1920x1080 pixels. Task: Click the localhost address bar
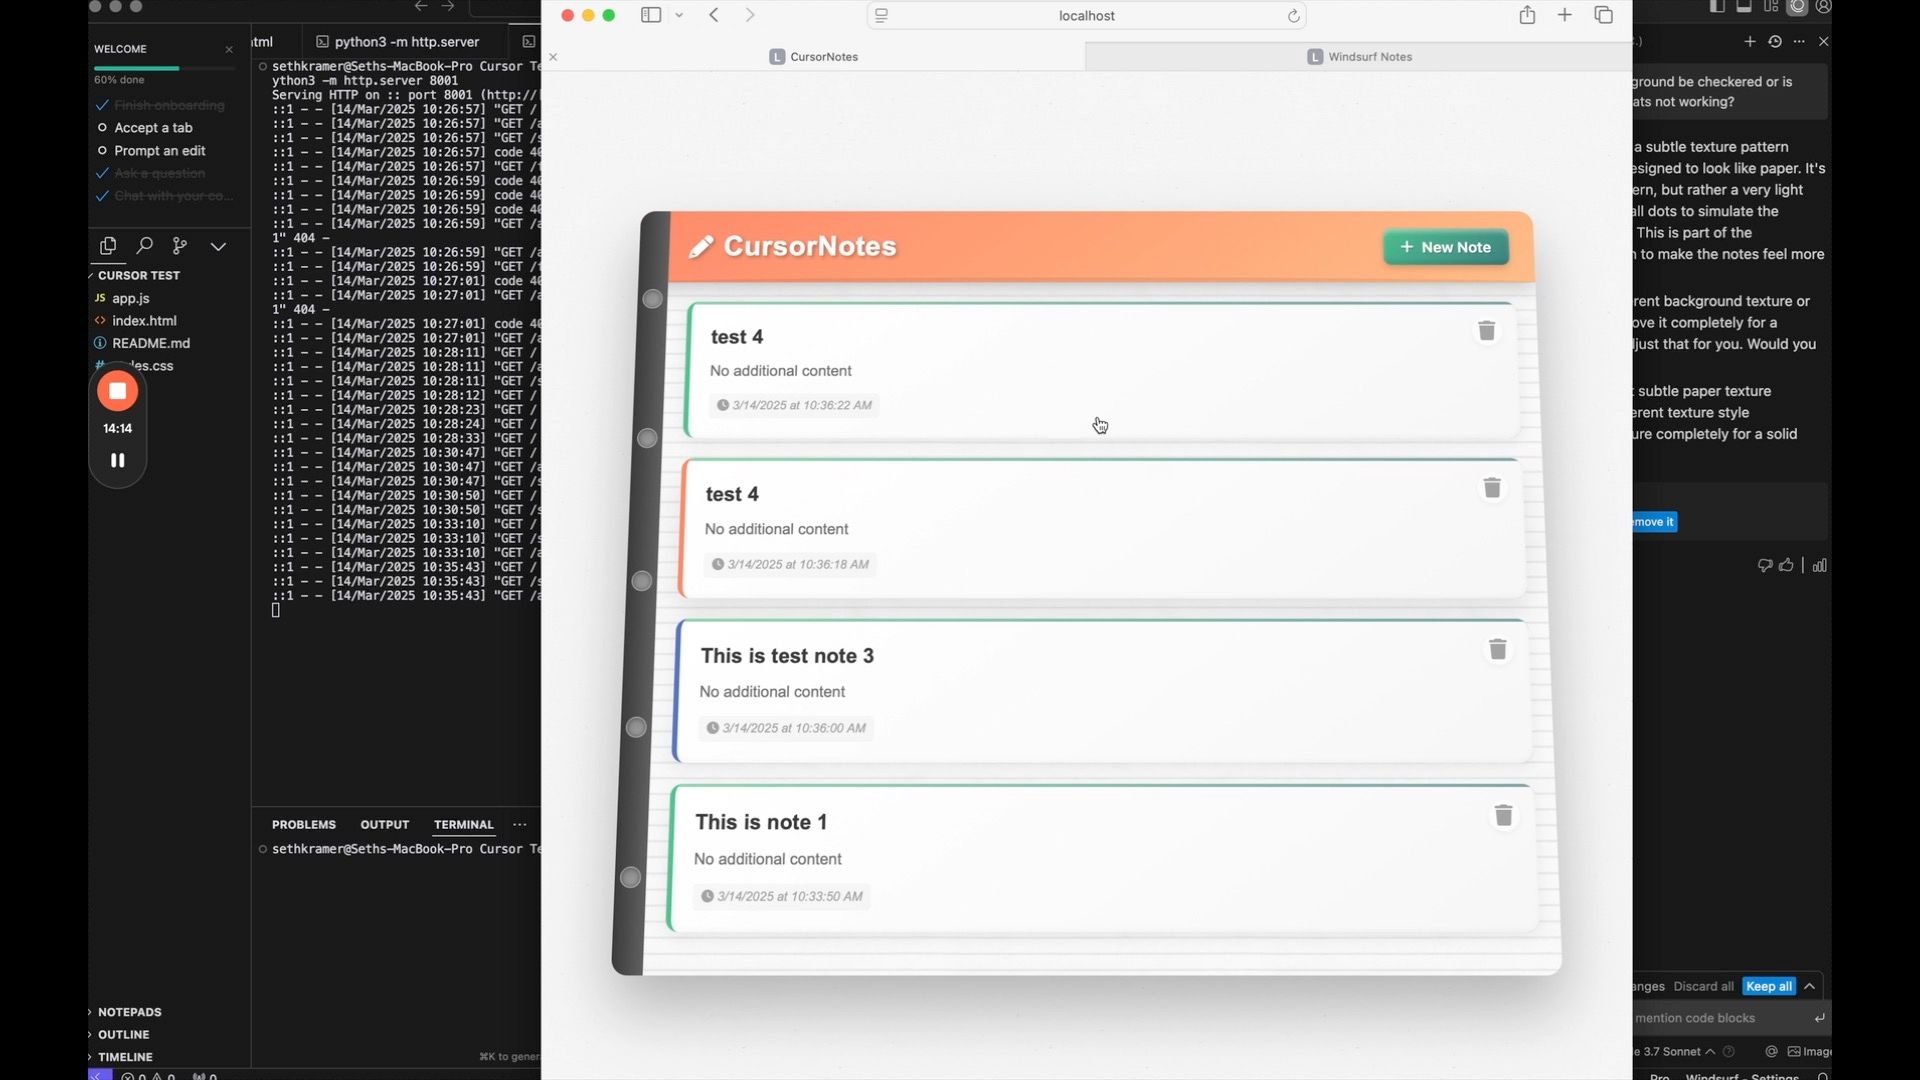(x=1086, y=16)
